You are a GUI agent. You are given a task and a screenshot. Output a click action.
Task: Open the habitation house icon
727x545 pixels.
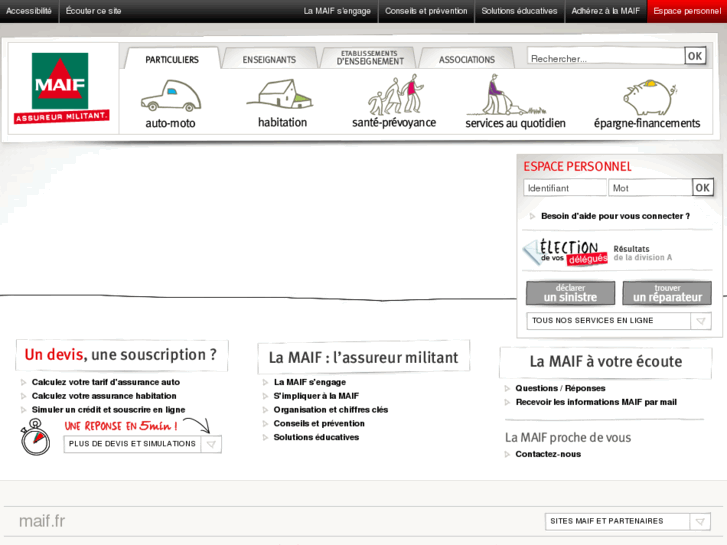[281, 94]
